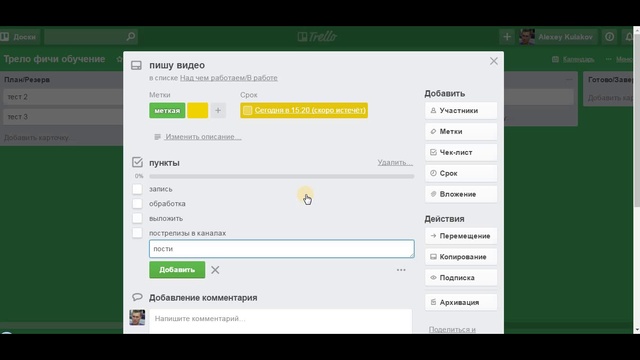Click 'Архивация' archive button
Image resolution: width=640 pixels, height=360 pixels.
(461, 302)
